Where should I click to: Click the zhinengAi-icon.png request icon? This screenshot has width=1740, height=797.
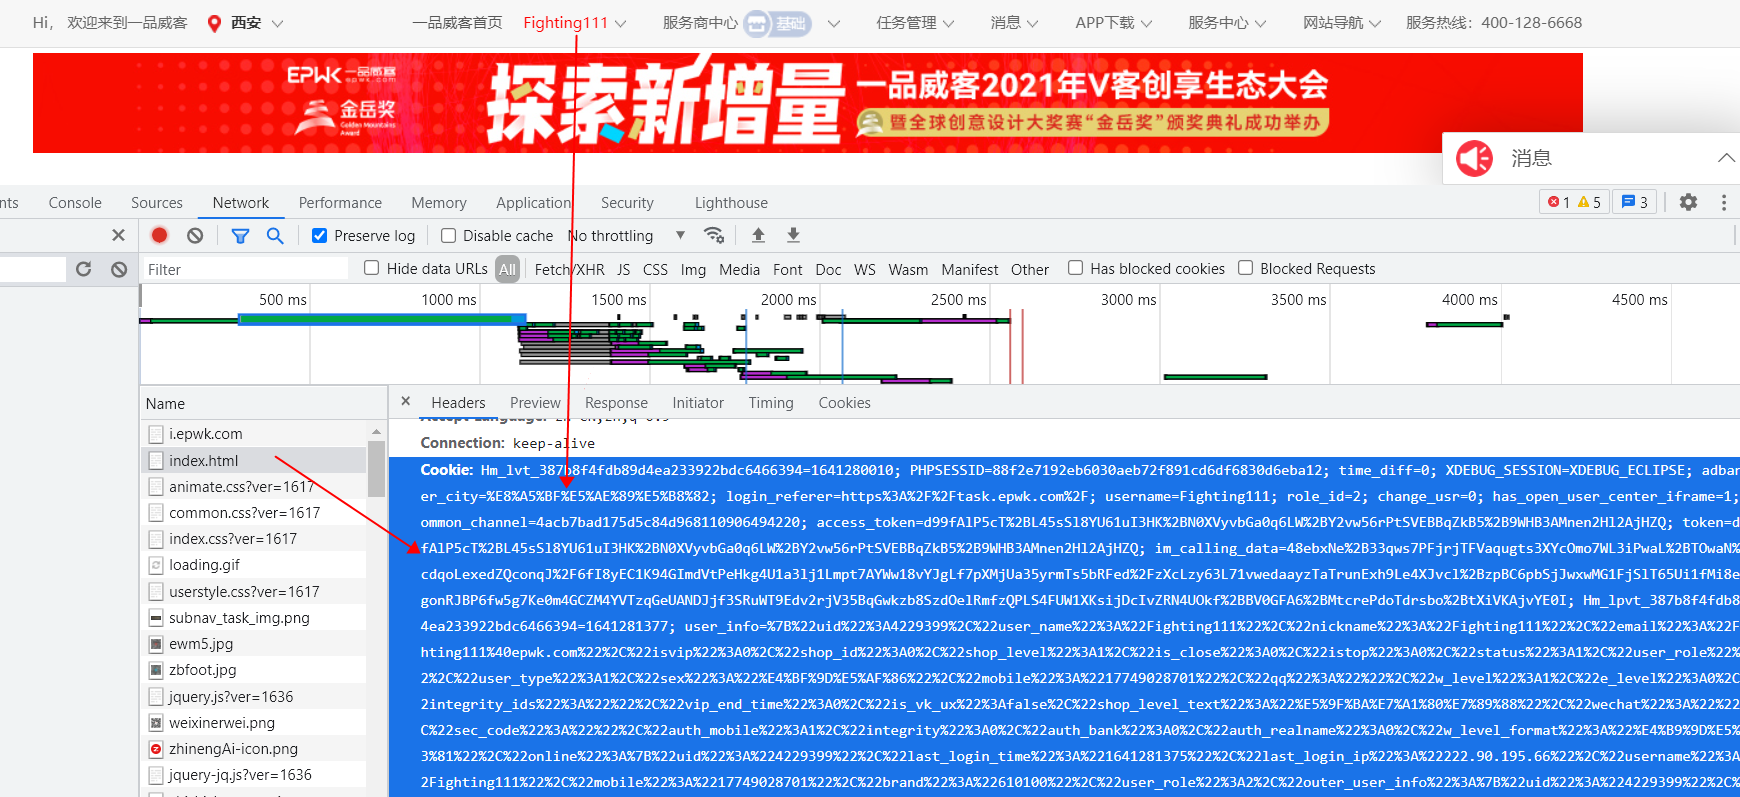pyautogui.click(x=156, y=749)
